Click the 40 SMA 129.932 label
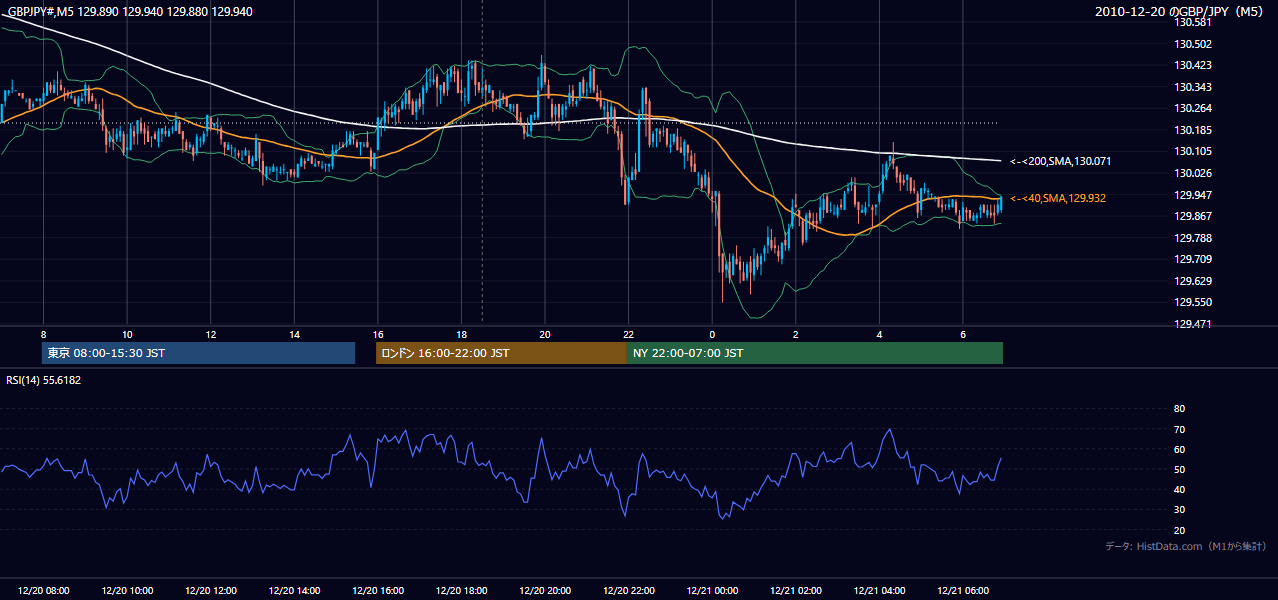This screenshot has width=1278, height=600. click(1058, 198)
